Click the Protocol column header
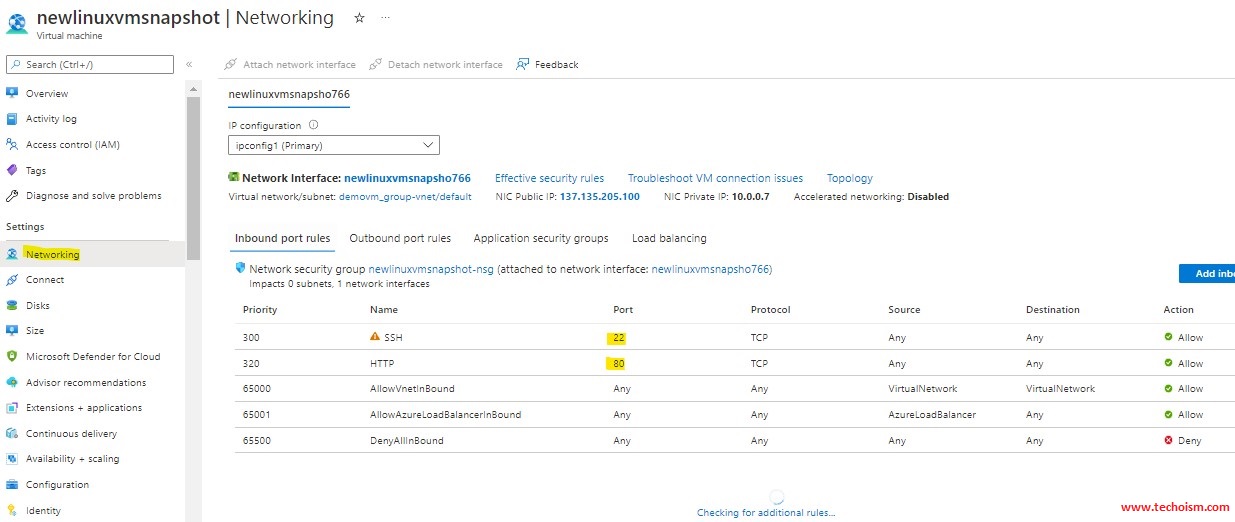Screen dimensions: 1235x522 tap(771, 310)
